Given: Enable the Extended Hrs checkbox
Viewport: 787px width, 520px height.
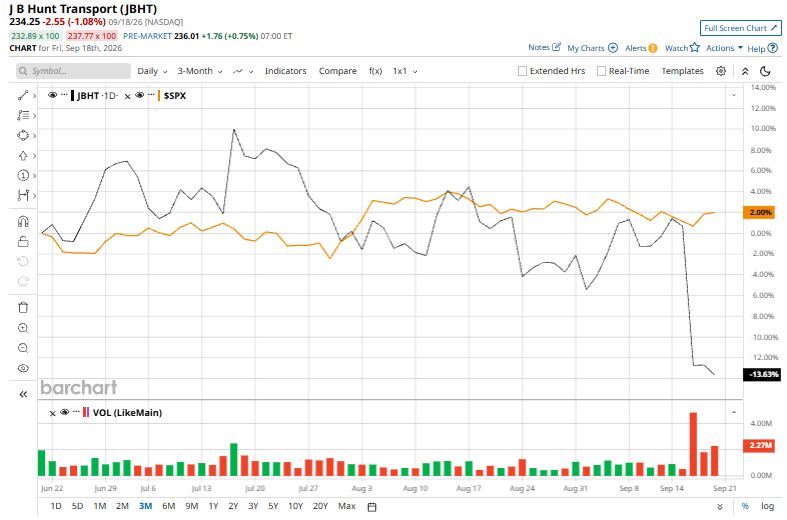Looking at the screenshot, I should click(x=522, y=71).
